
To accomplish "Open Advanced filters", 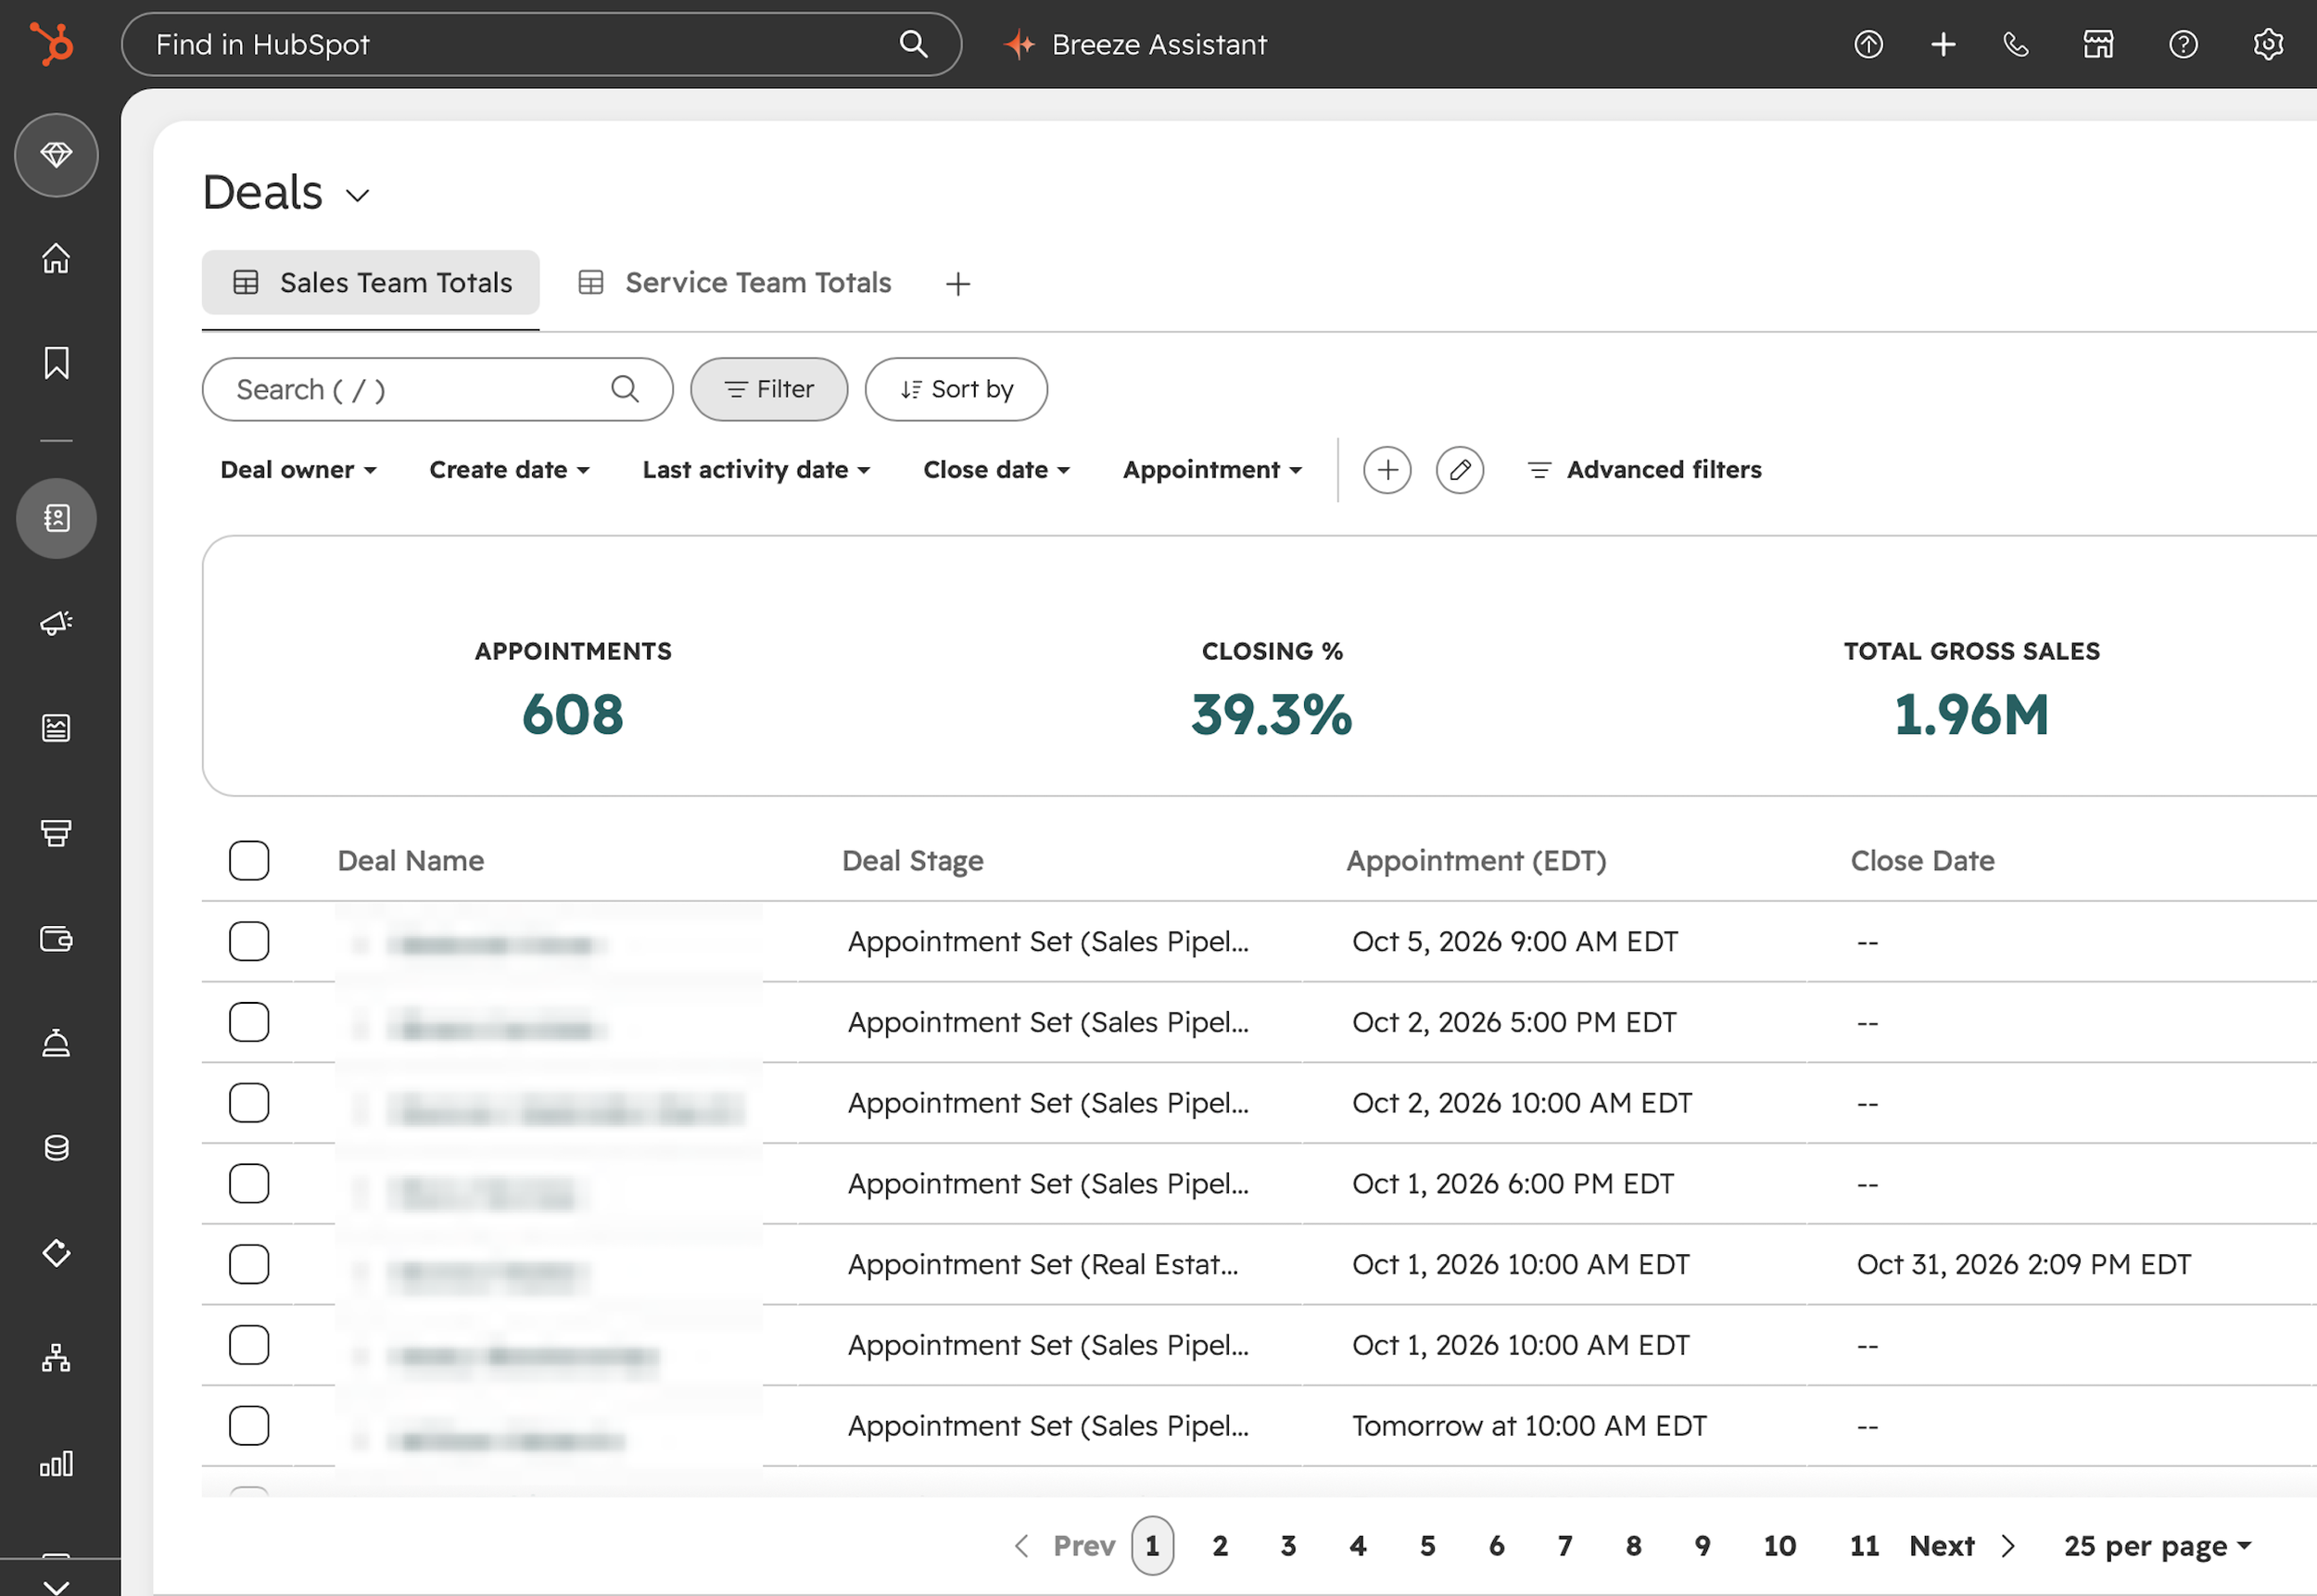I will click(x=1644, y=470).
